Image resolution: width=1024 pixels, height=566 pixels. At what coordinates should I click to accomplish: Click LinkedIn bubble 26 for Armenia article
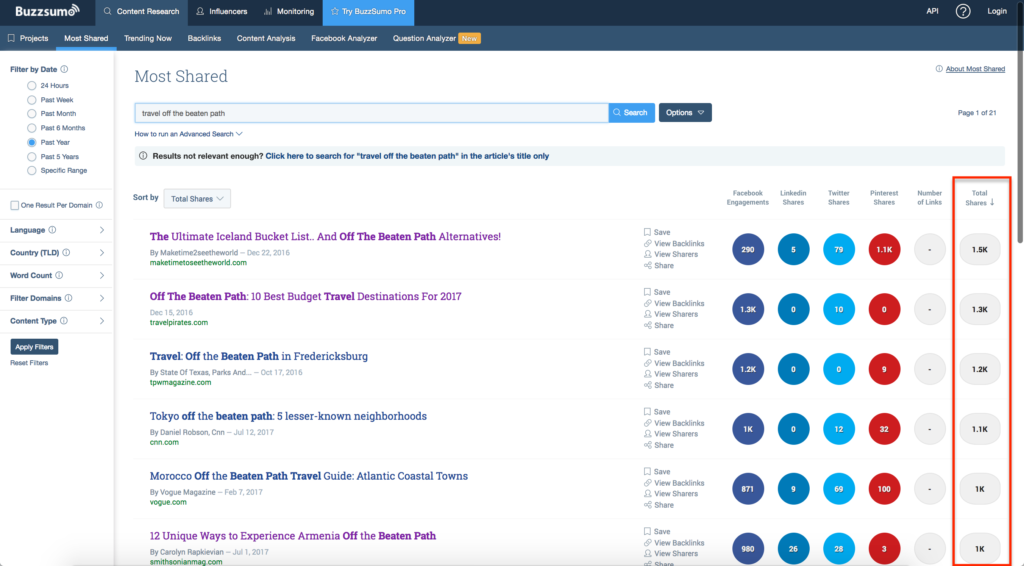(793, 549)
